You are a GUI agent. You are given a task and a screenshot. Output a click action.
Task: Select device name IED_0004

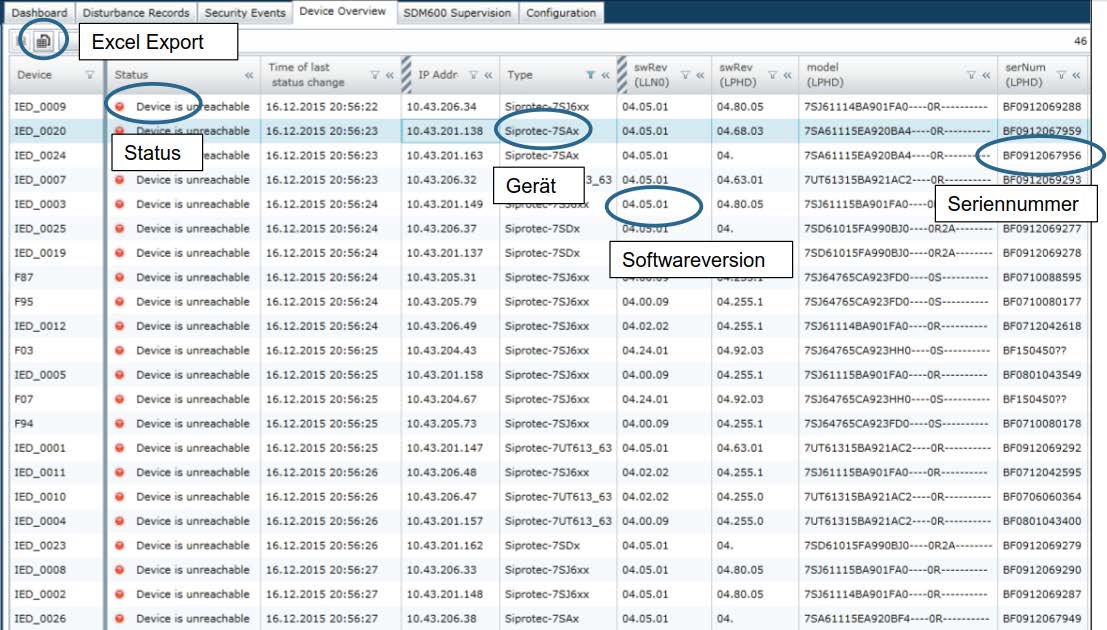coord(40,521)
